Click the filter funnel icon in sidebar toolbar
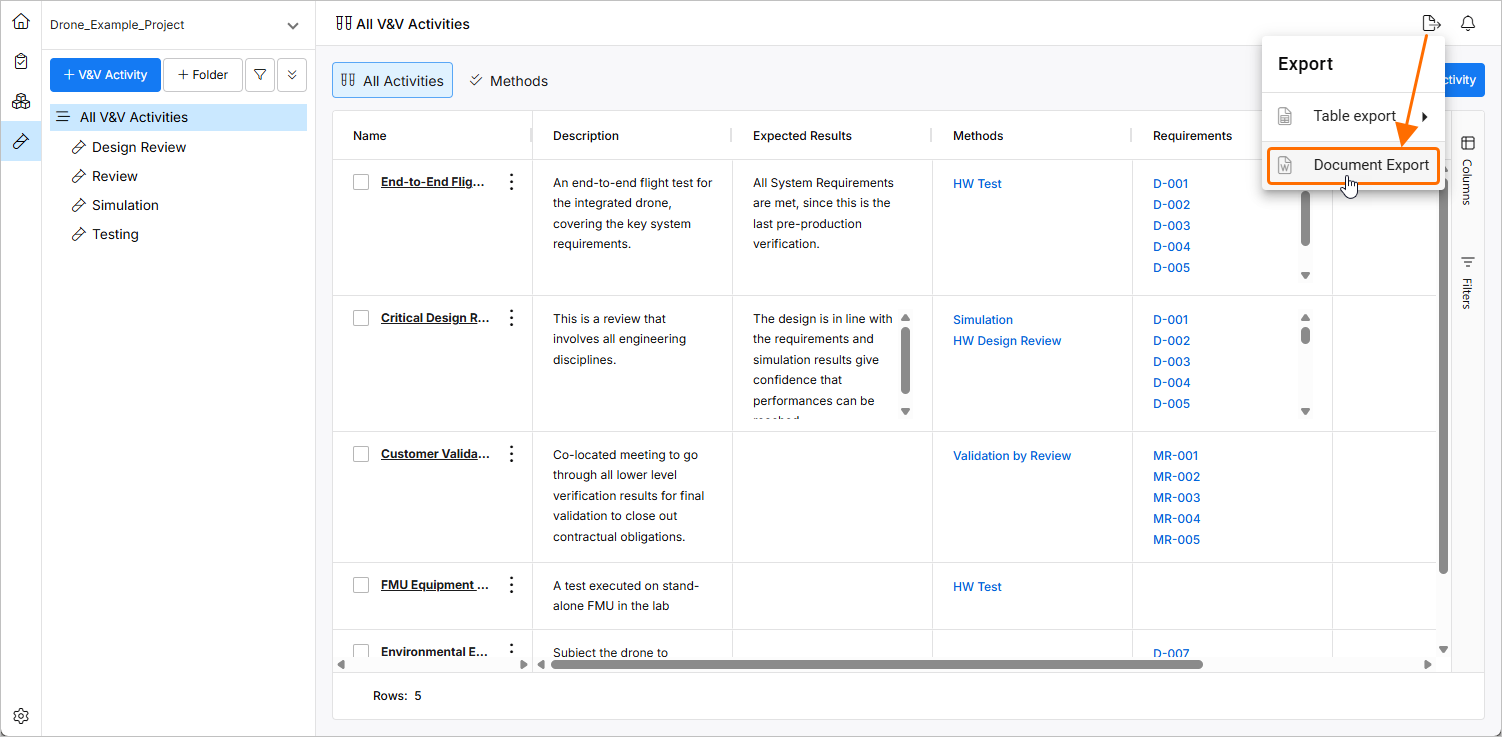Image resolution: width=1502 pixels, height=737 pixels. 260,75
